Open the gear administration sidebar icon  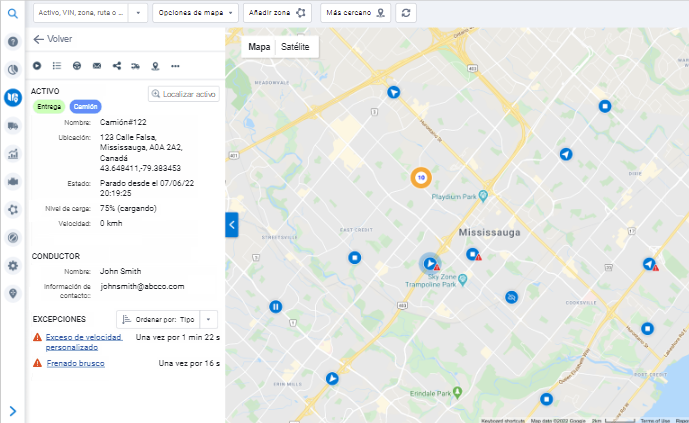[x=13, y=265]
